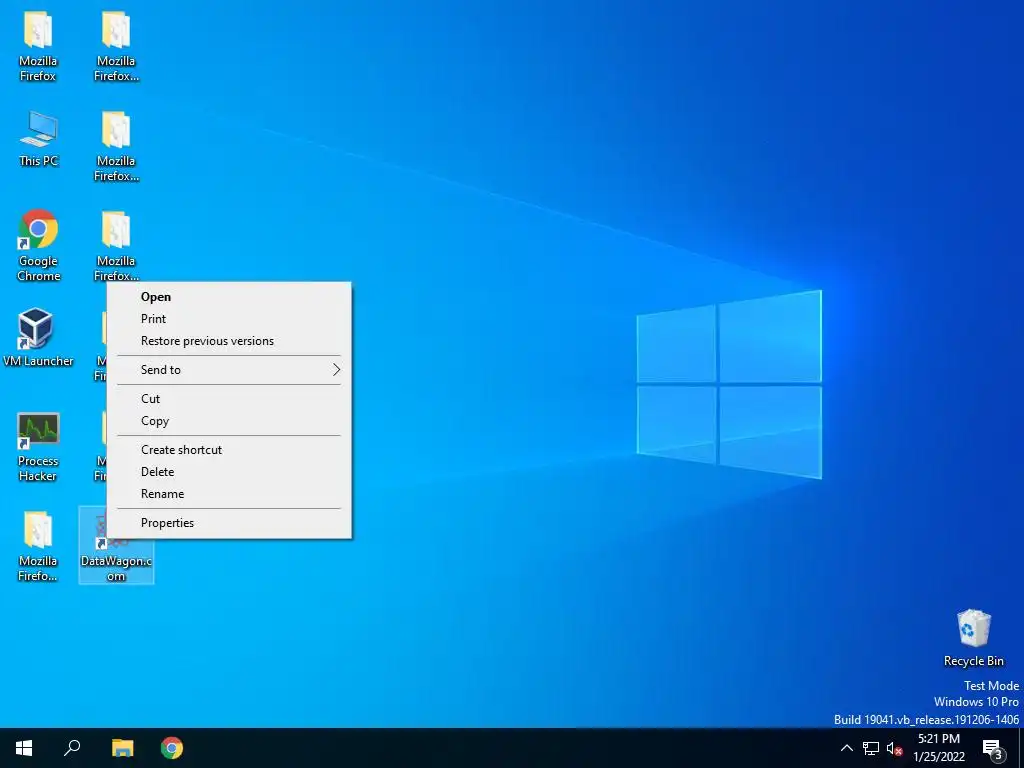The height and width of the screenshot is (768, 1024).
Task: Open the Windows Start menu
Action: [24, 748]
